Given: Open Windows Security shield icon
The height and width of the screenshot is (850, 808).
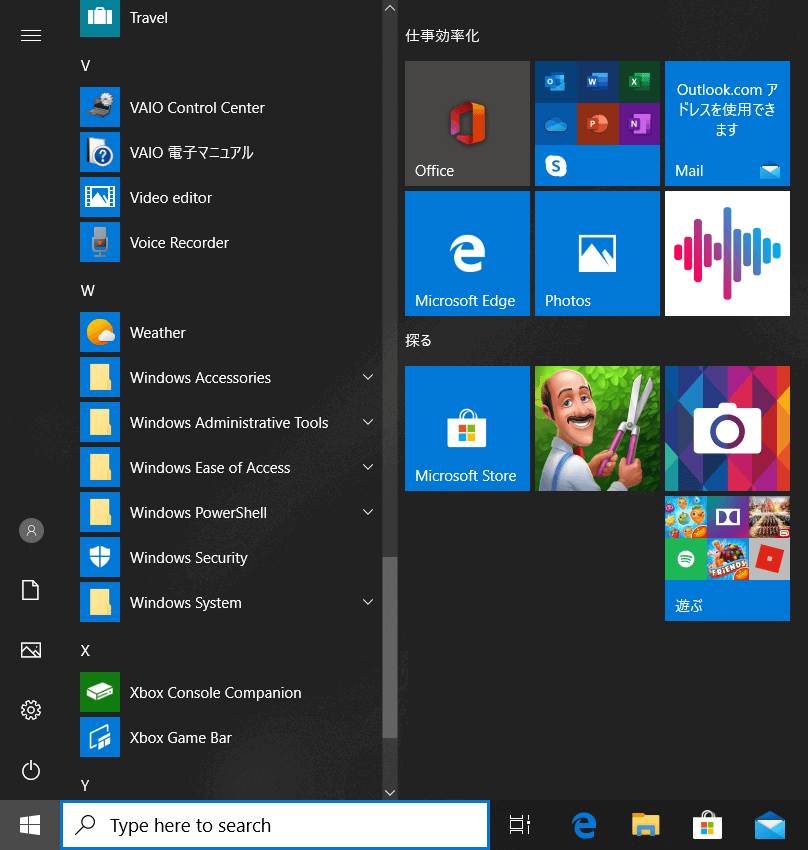Looking at the screenshot, I should [100, 557].
